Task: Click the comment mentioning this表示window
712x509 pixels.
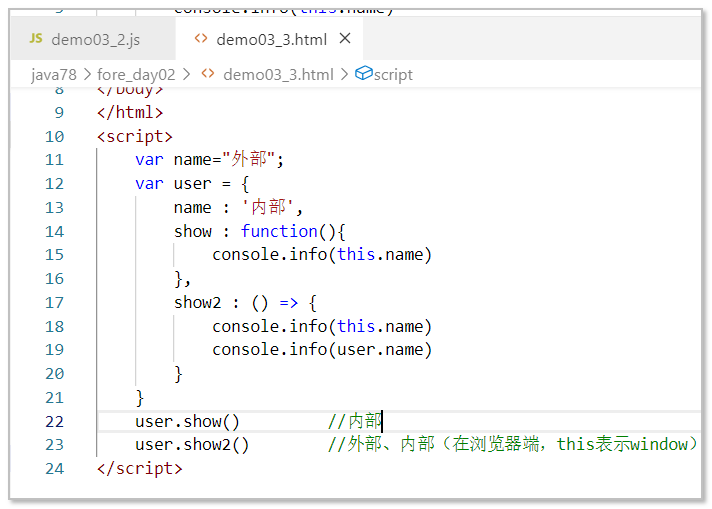Action: tap(513, 444)
